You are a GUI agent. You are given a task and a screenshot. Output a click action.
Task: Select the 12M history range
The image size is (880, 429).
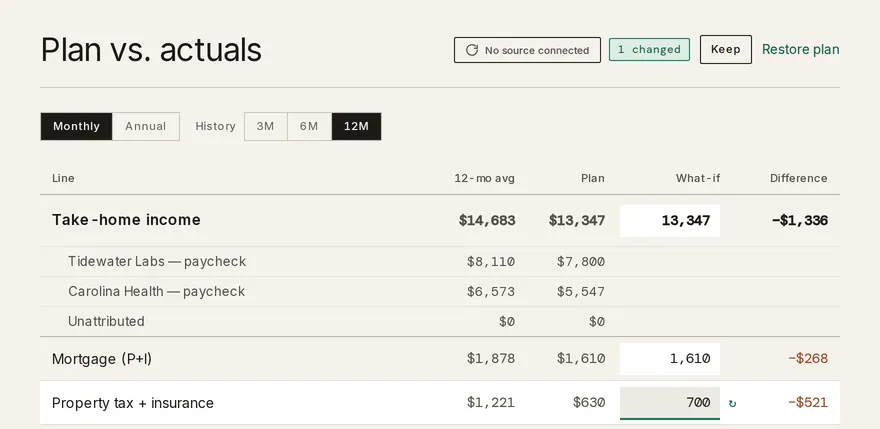(356, 126)
